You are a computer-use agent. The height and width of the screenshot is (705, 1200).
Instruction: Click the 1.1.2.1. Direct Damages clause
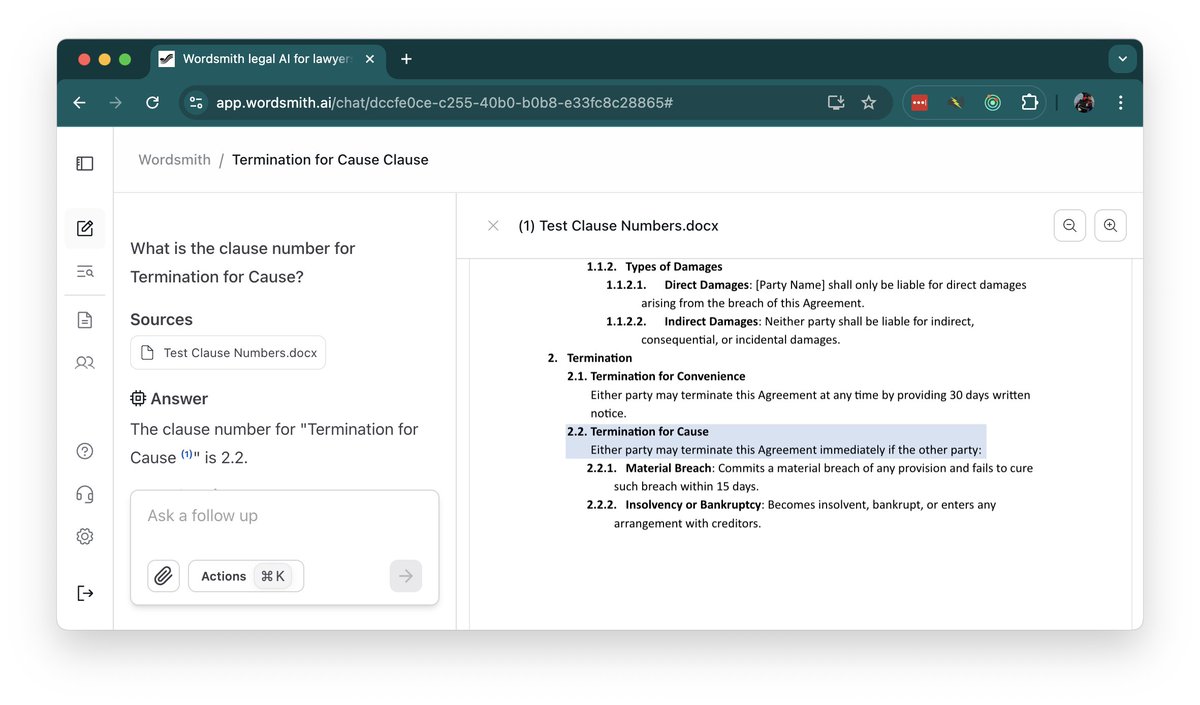click(816, 294)
